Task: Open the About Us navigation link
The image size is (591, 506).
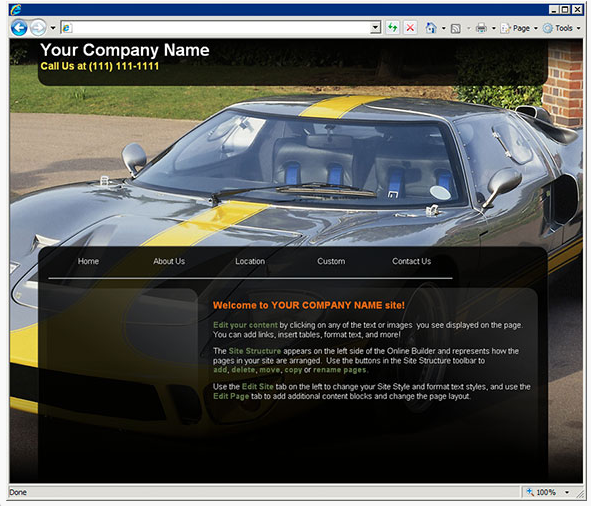Action: tap(169, 261)
